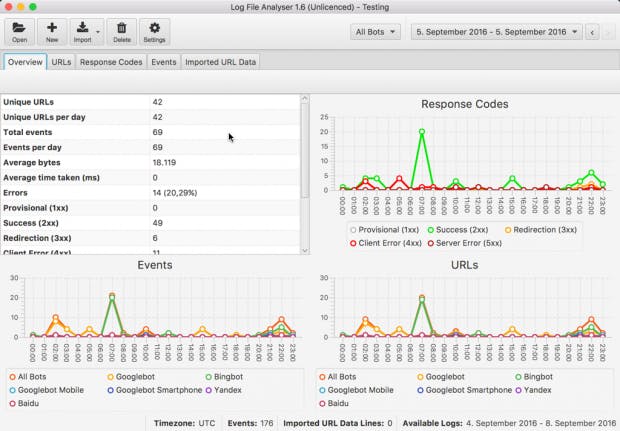The image size is (620, 431).
Task: Click Googlebot legend in Events chart
Action: (x=131, y=377)
